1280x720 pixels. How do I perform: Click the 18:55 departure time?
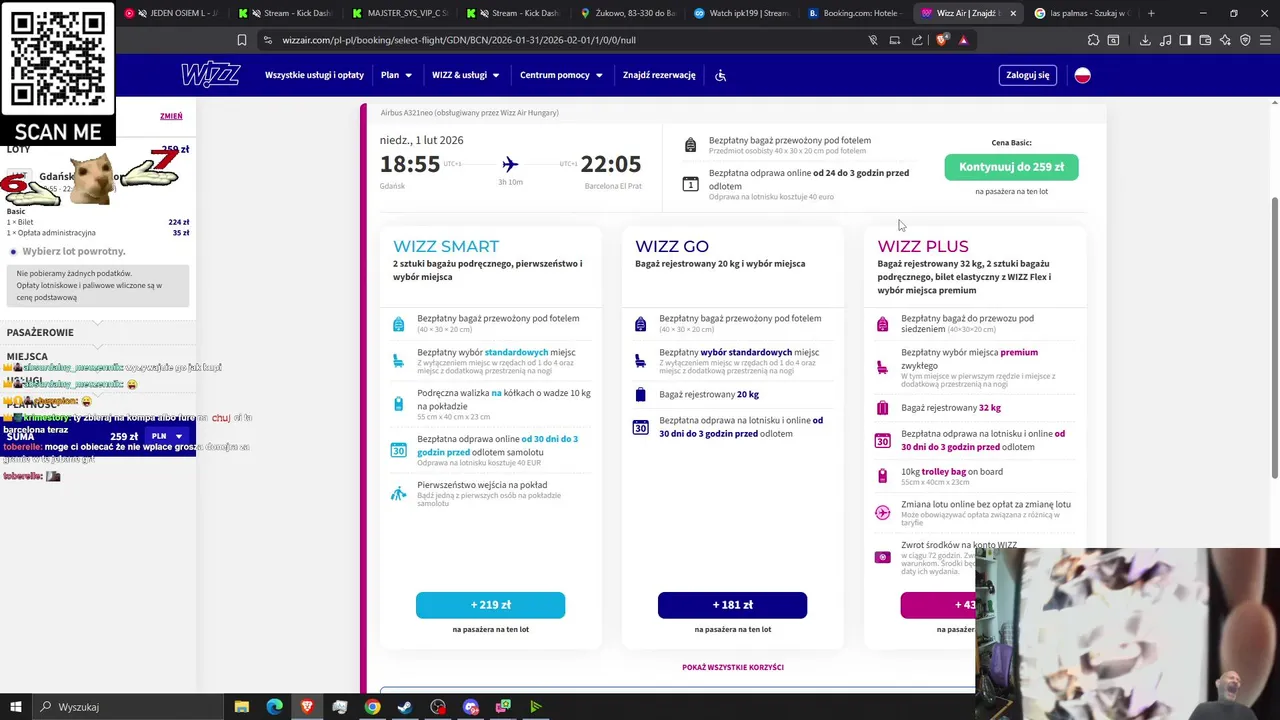(410, 164)
